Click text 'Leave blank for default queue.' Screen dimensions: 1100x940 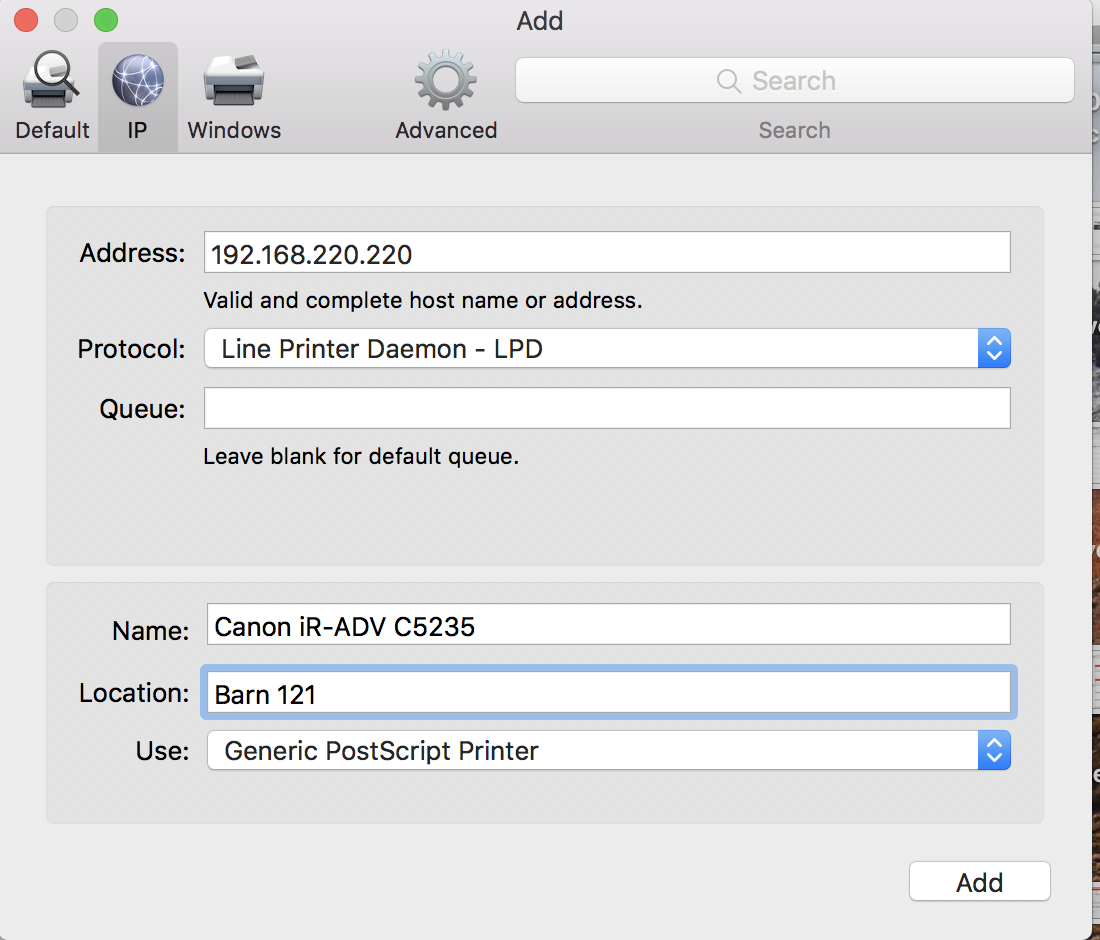click(361, 457)
